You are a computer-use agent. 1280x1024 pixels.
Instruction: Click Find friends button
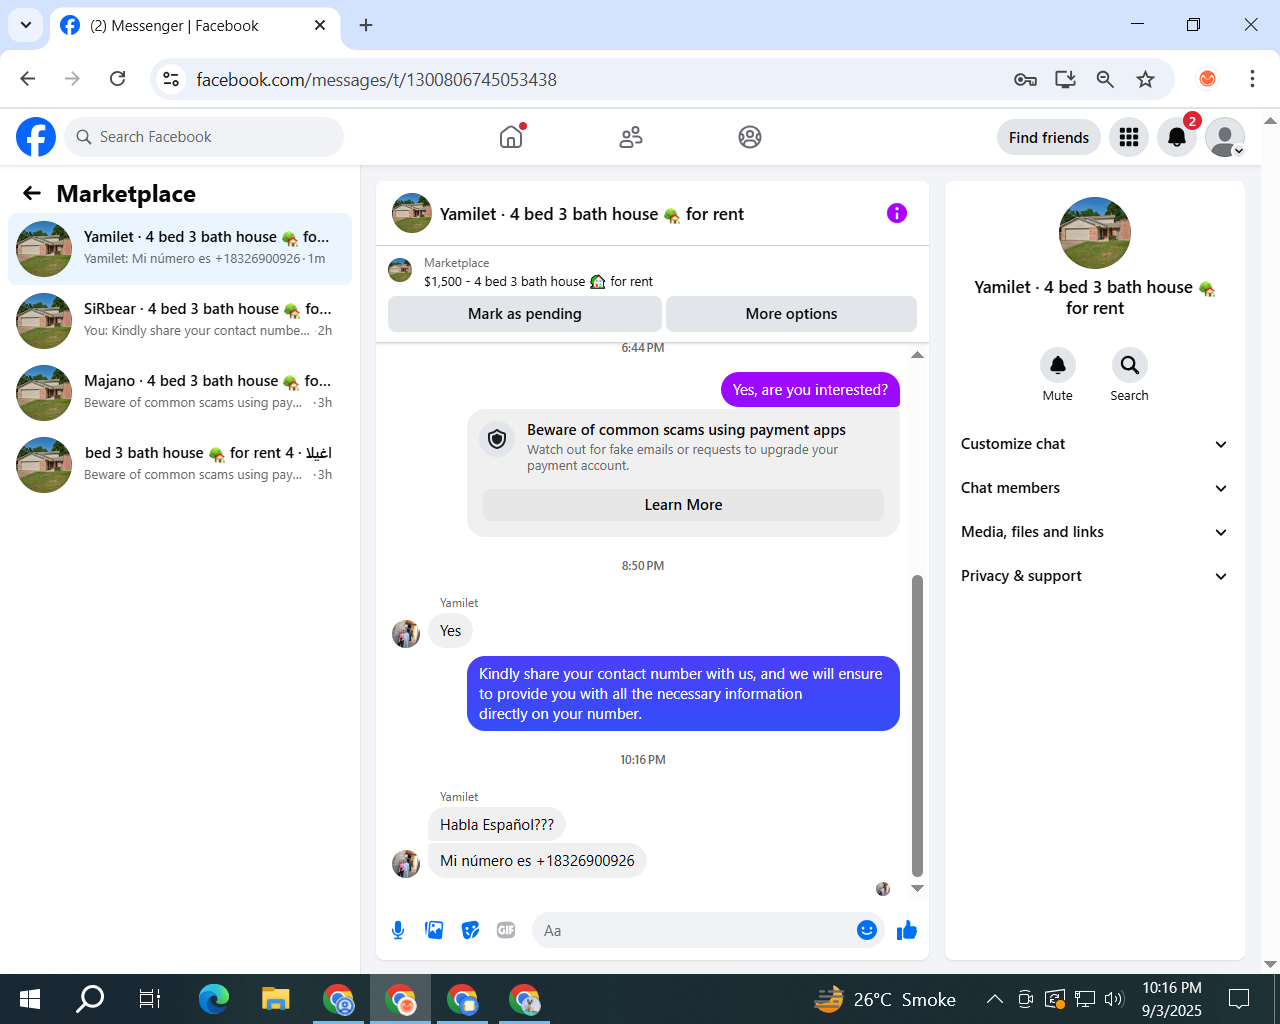point(1049,137)
